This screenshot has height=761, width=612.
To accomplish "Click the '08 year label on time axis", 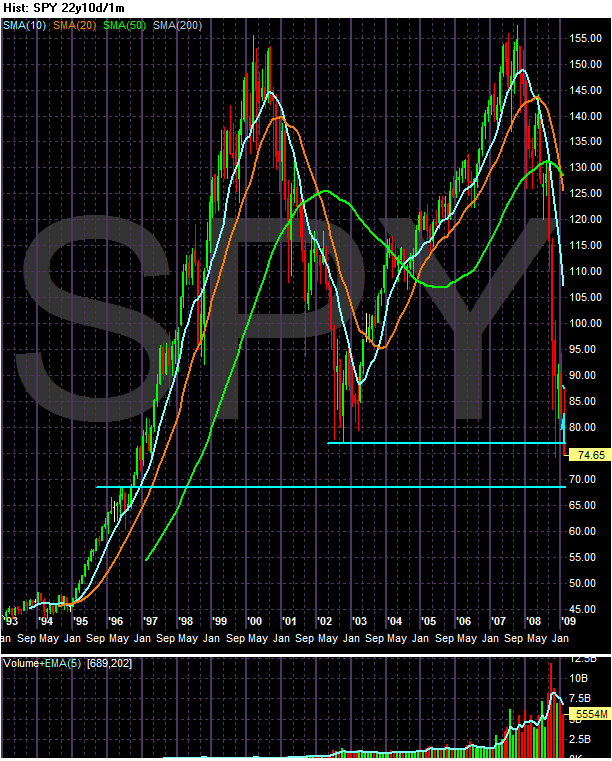I will click(533, 621).
